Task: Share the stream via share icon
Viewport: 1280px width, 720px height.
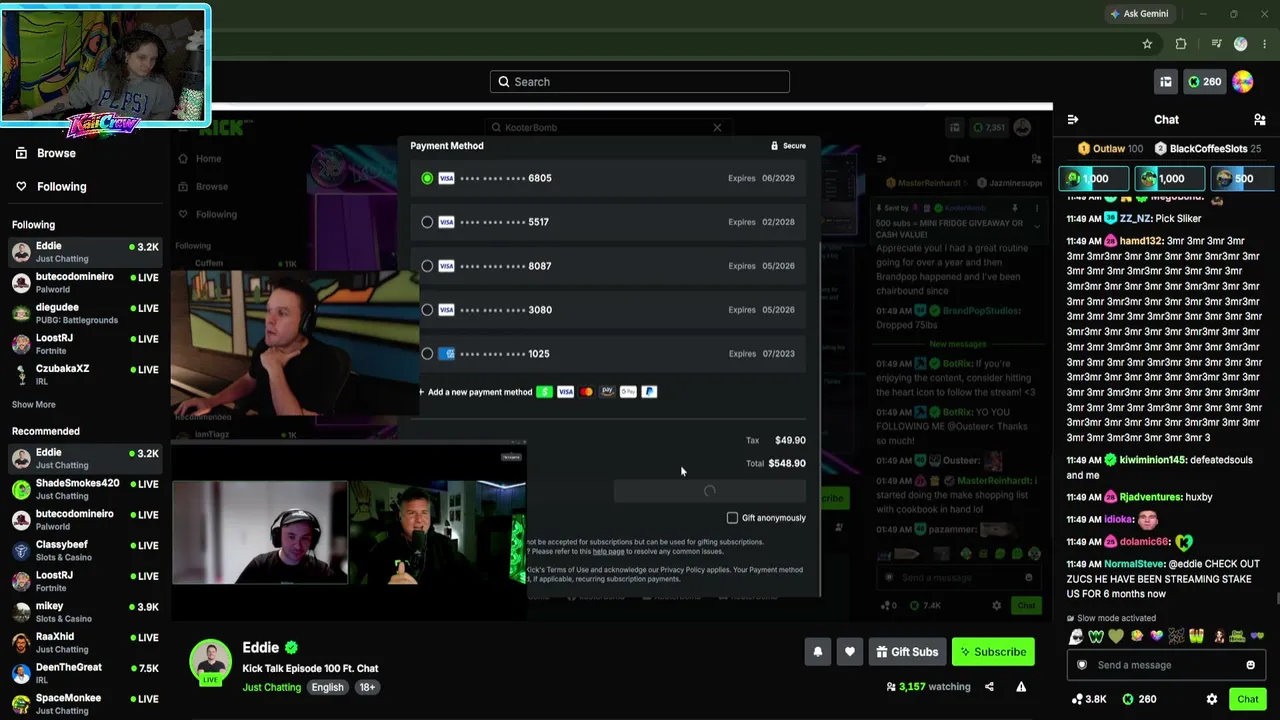Action: pyautogui.click(x=989, y=687)
